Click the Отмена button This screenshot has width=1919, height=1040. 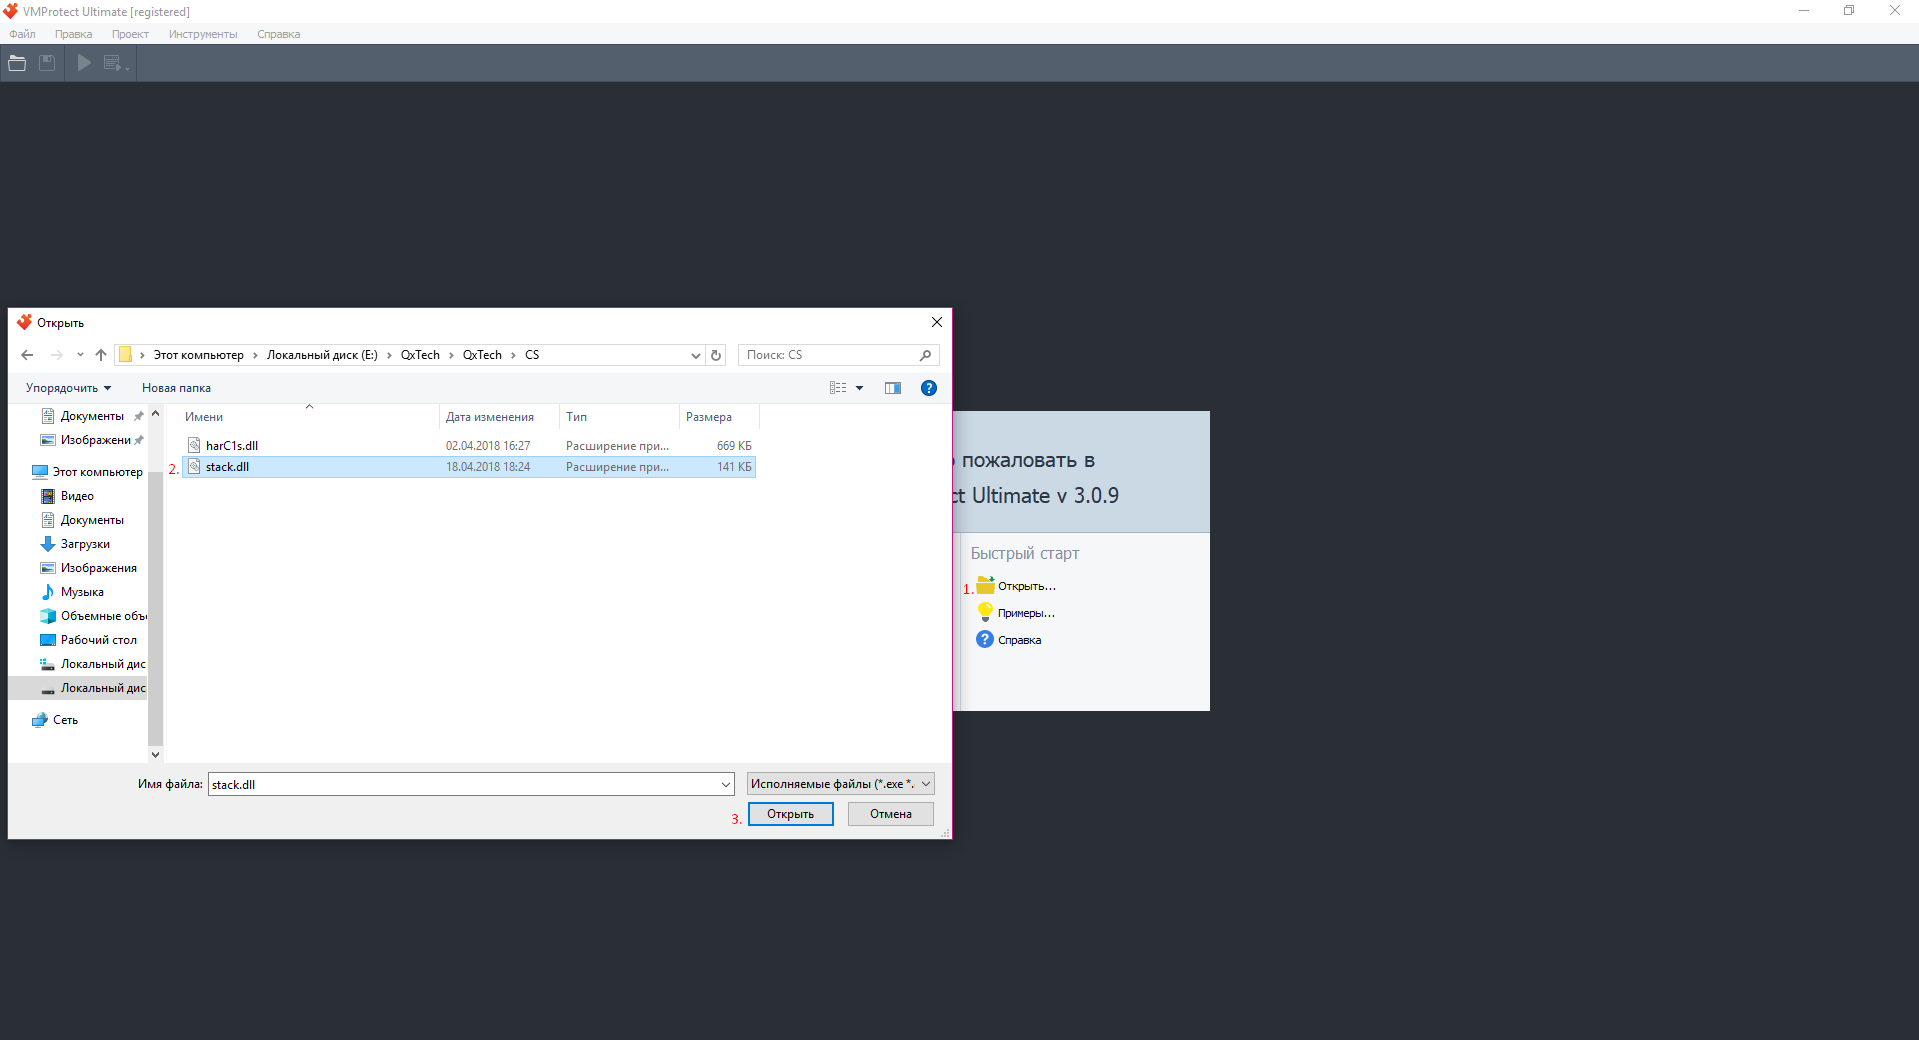(891, 814)
